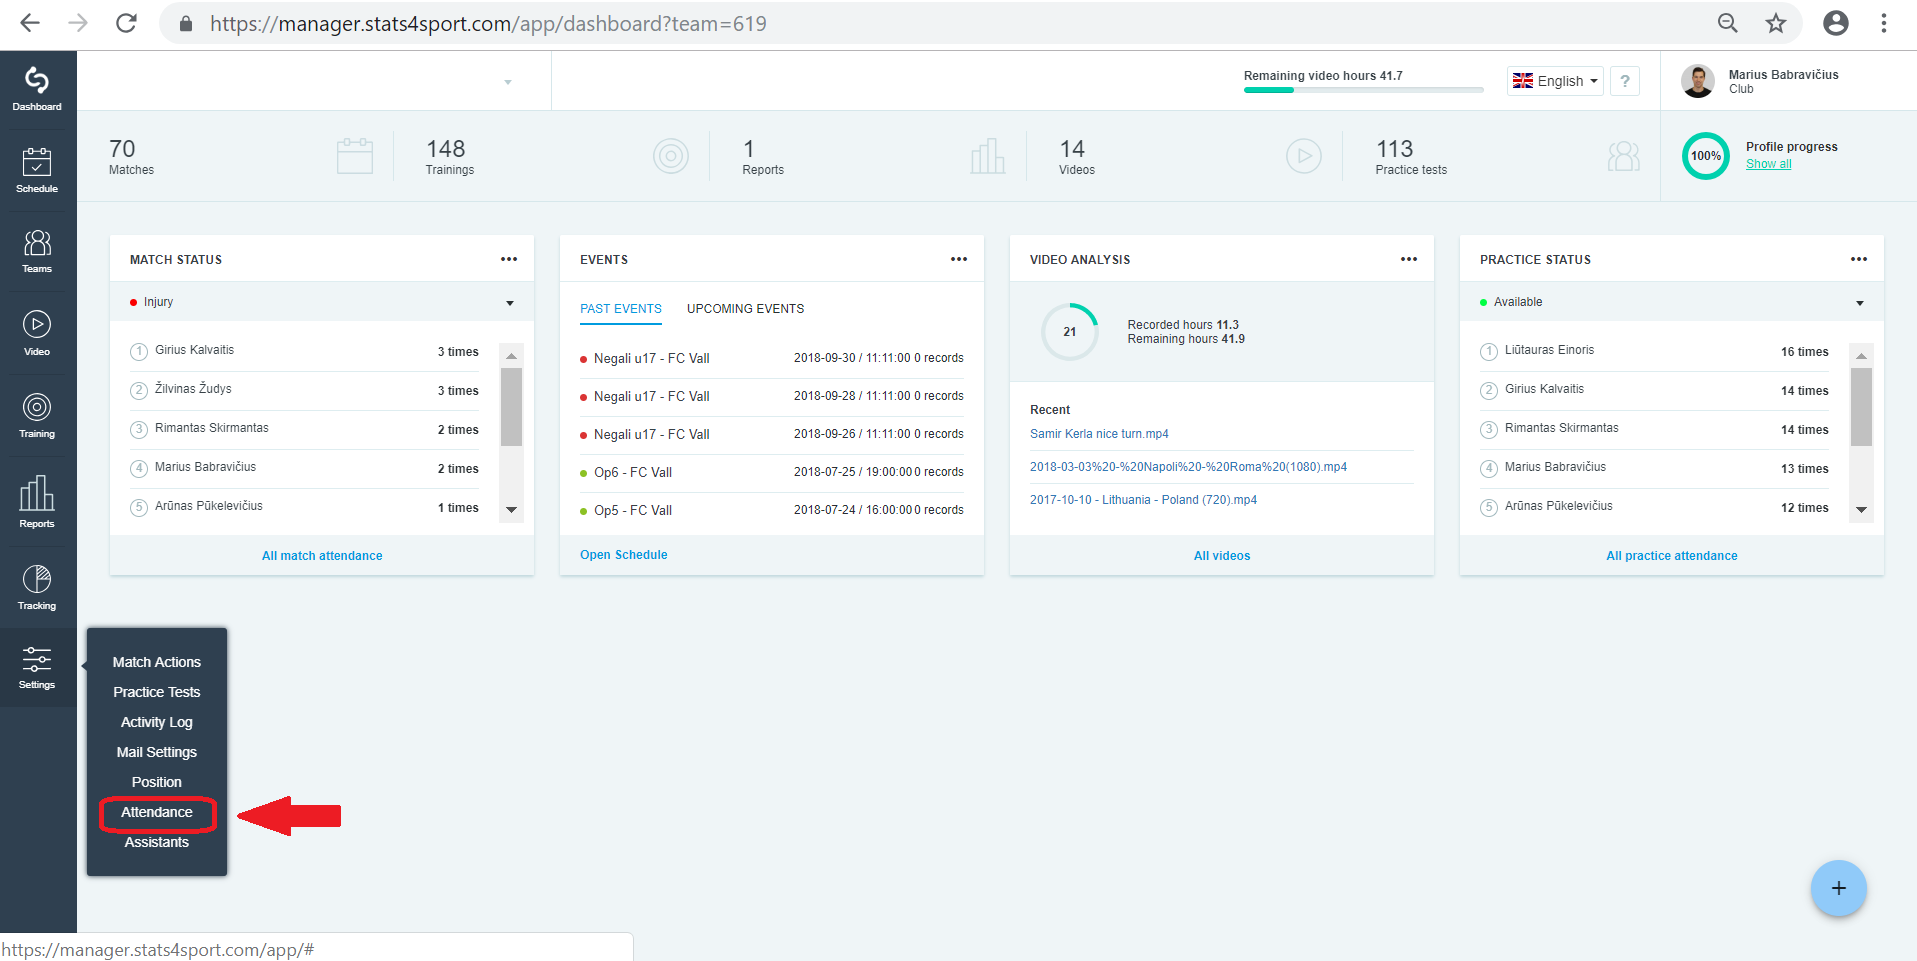Open Events panel three-dot options menu
1917x961 pixels.
(x=959, y=259)
